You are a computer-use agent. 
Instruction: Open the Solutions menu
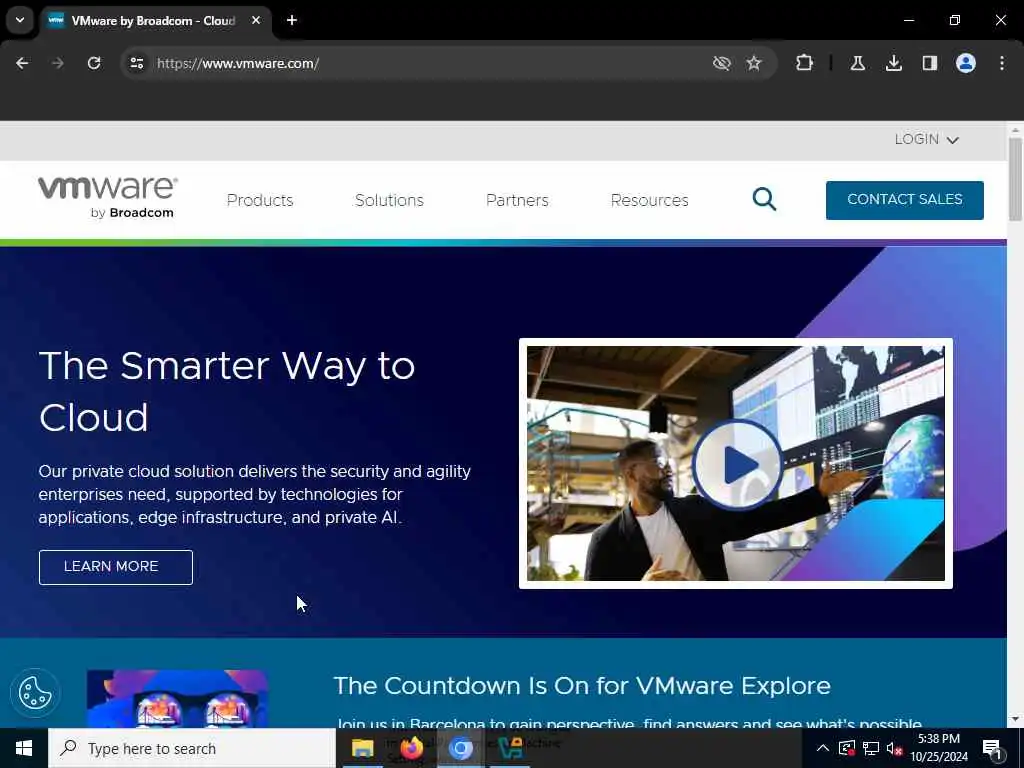(x=389, y=200)
